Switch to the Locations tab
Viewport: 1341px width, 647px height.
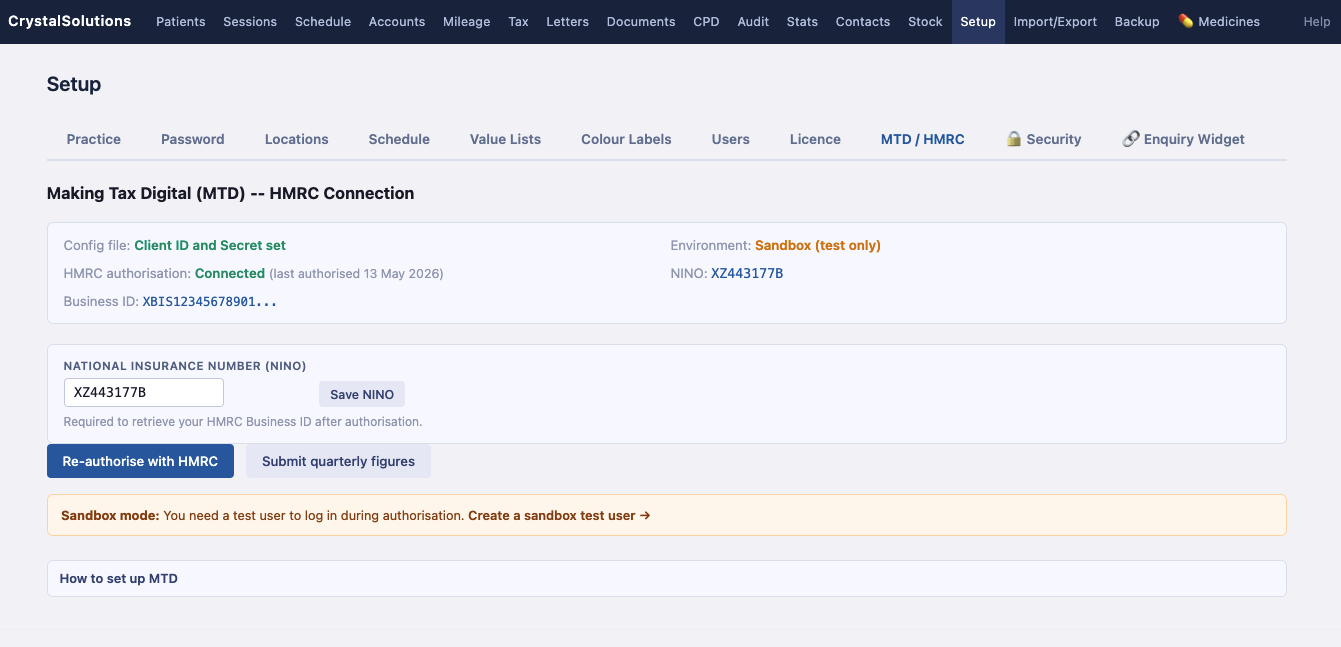pyautogui.click(x=297, y=139)
